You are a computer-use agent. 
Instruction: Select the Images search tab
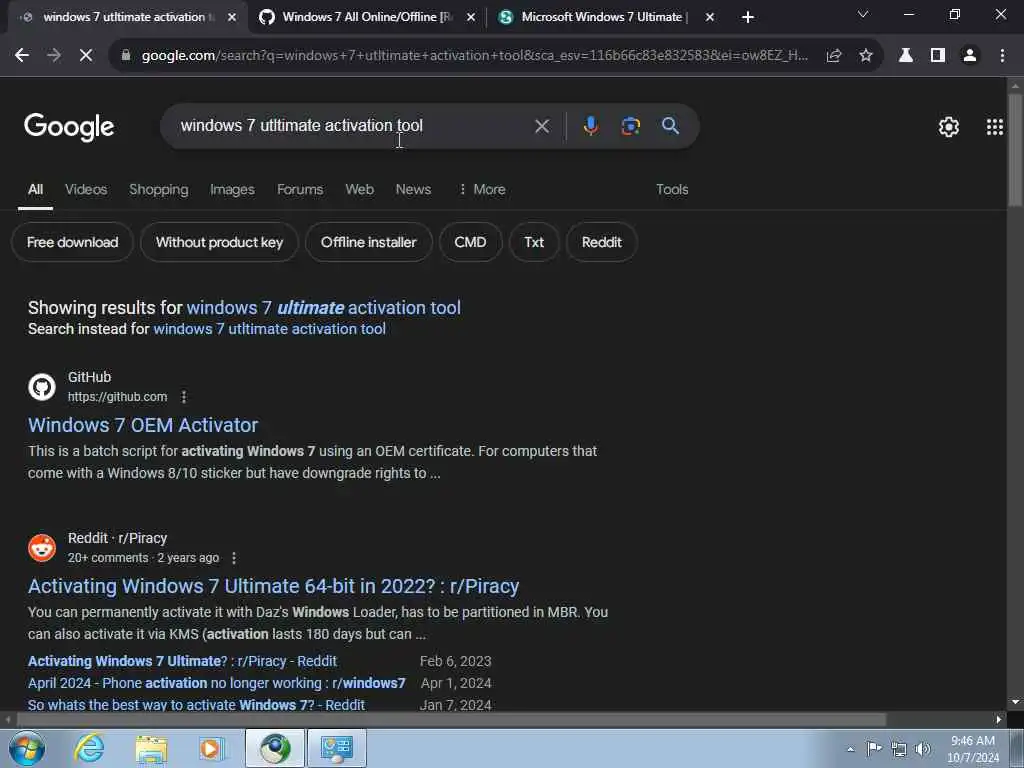click(232, 189)
